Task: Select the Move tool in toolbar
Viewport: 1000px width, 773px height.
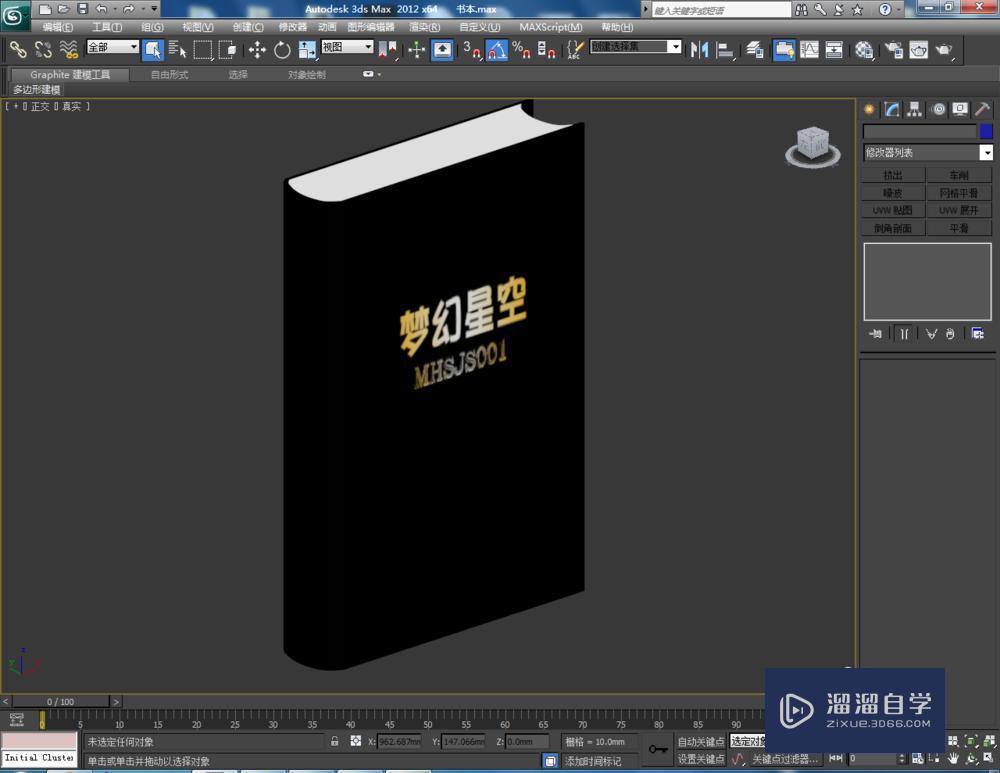Action: [257, 49]
